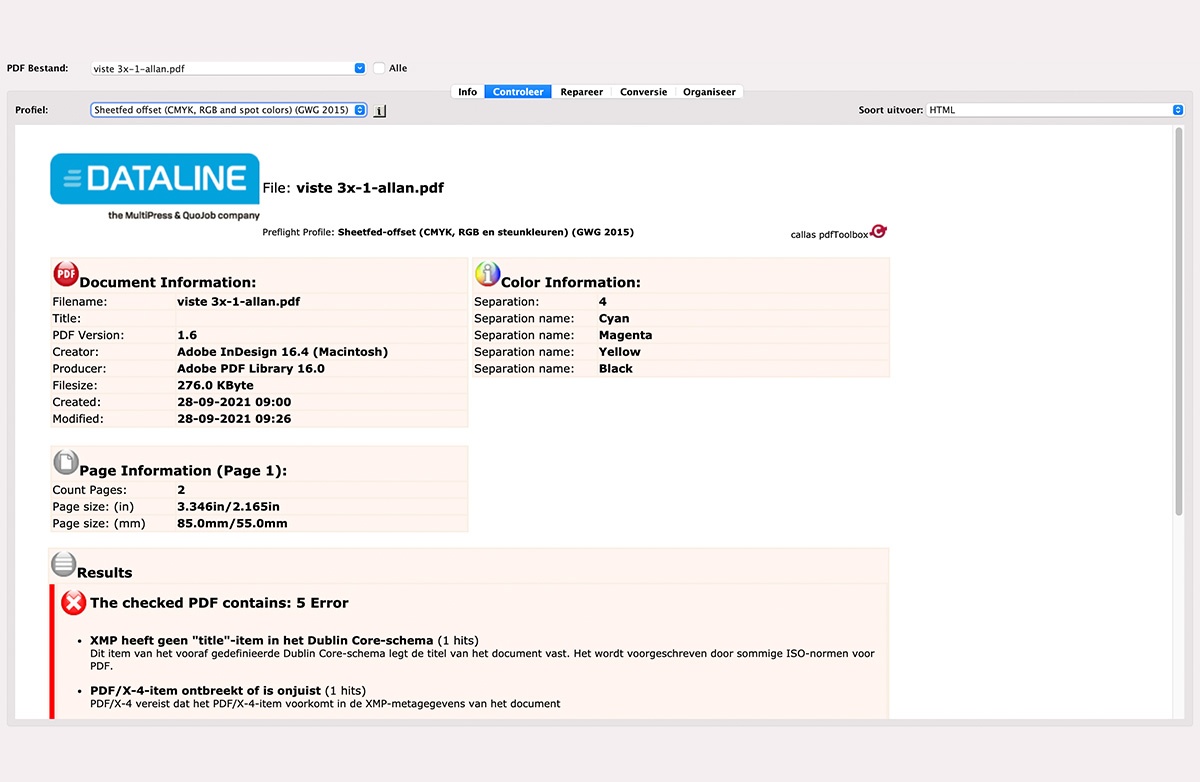Click the Separation count value '4'
The image size is (1200, 782).
coord(603,301)
